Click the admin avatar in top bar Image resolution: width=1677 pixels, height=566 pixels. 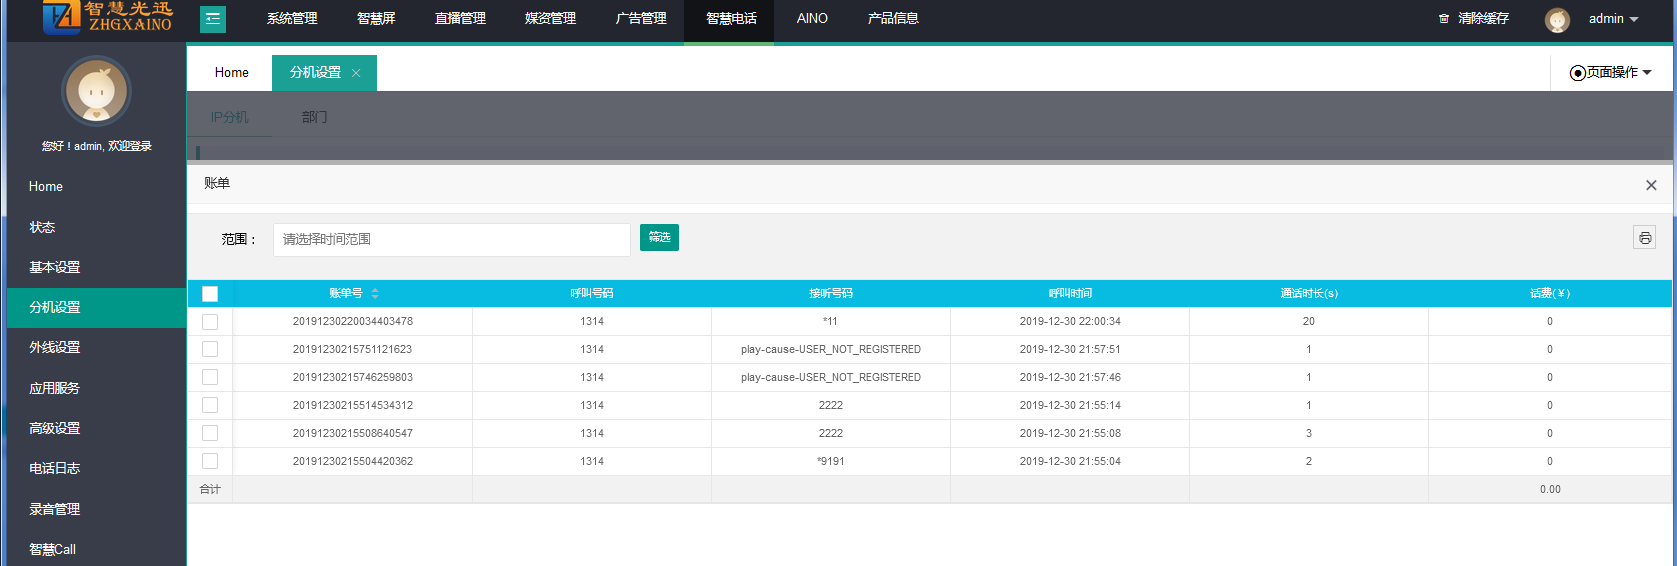point(1557,20)
